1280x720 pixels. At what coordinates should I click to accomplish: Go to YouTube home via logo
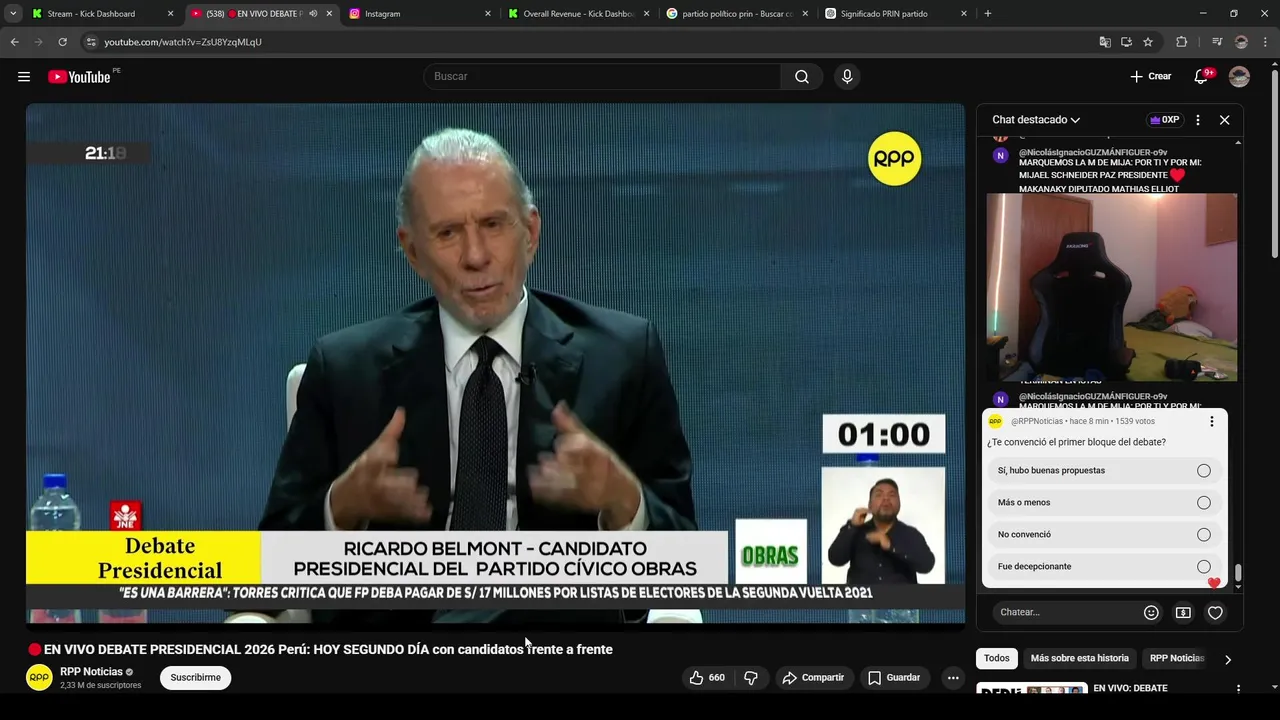click(79, 77)
